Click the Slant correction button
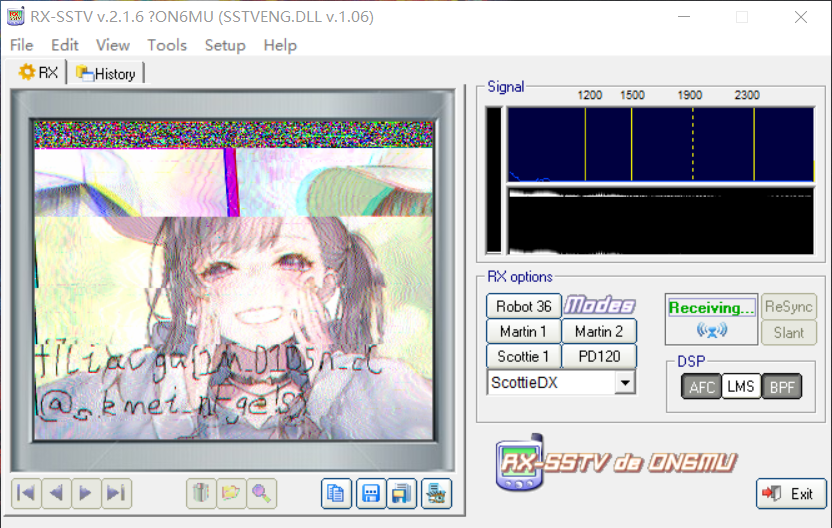 (788, 333)
